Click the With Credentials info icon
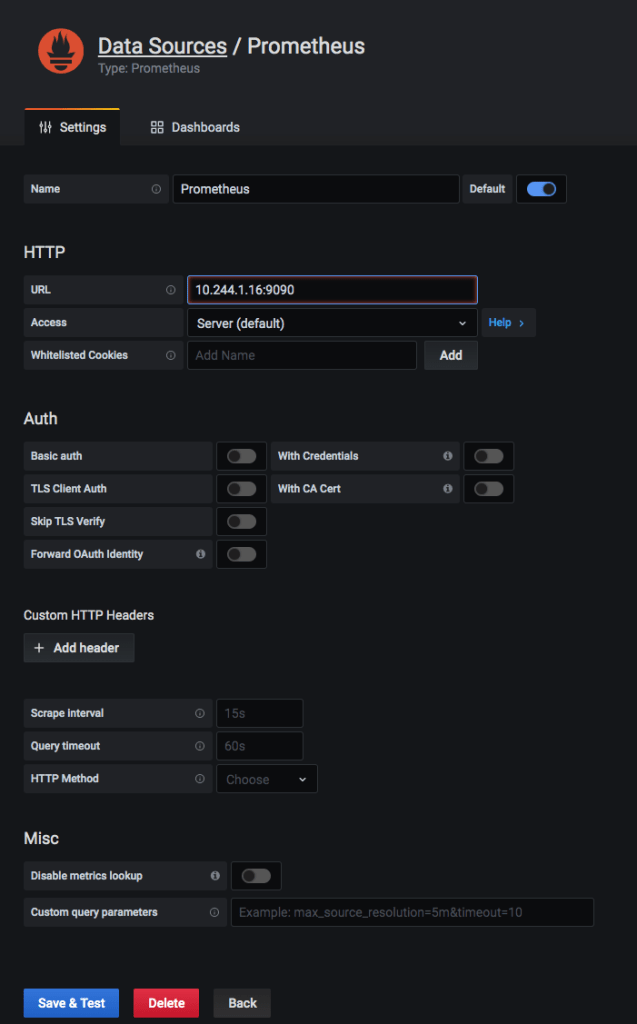Viewport: 637px width, 1024px height. point(447,456)
